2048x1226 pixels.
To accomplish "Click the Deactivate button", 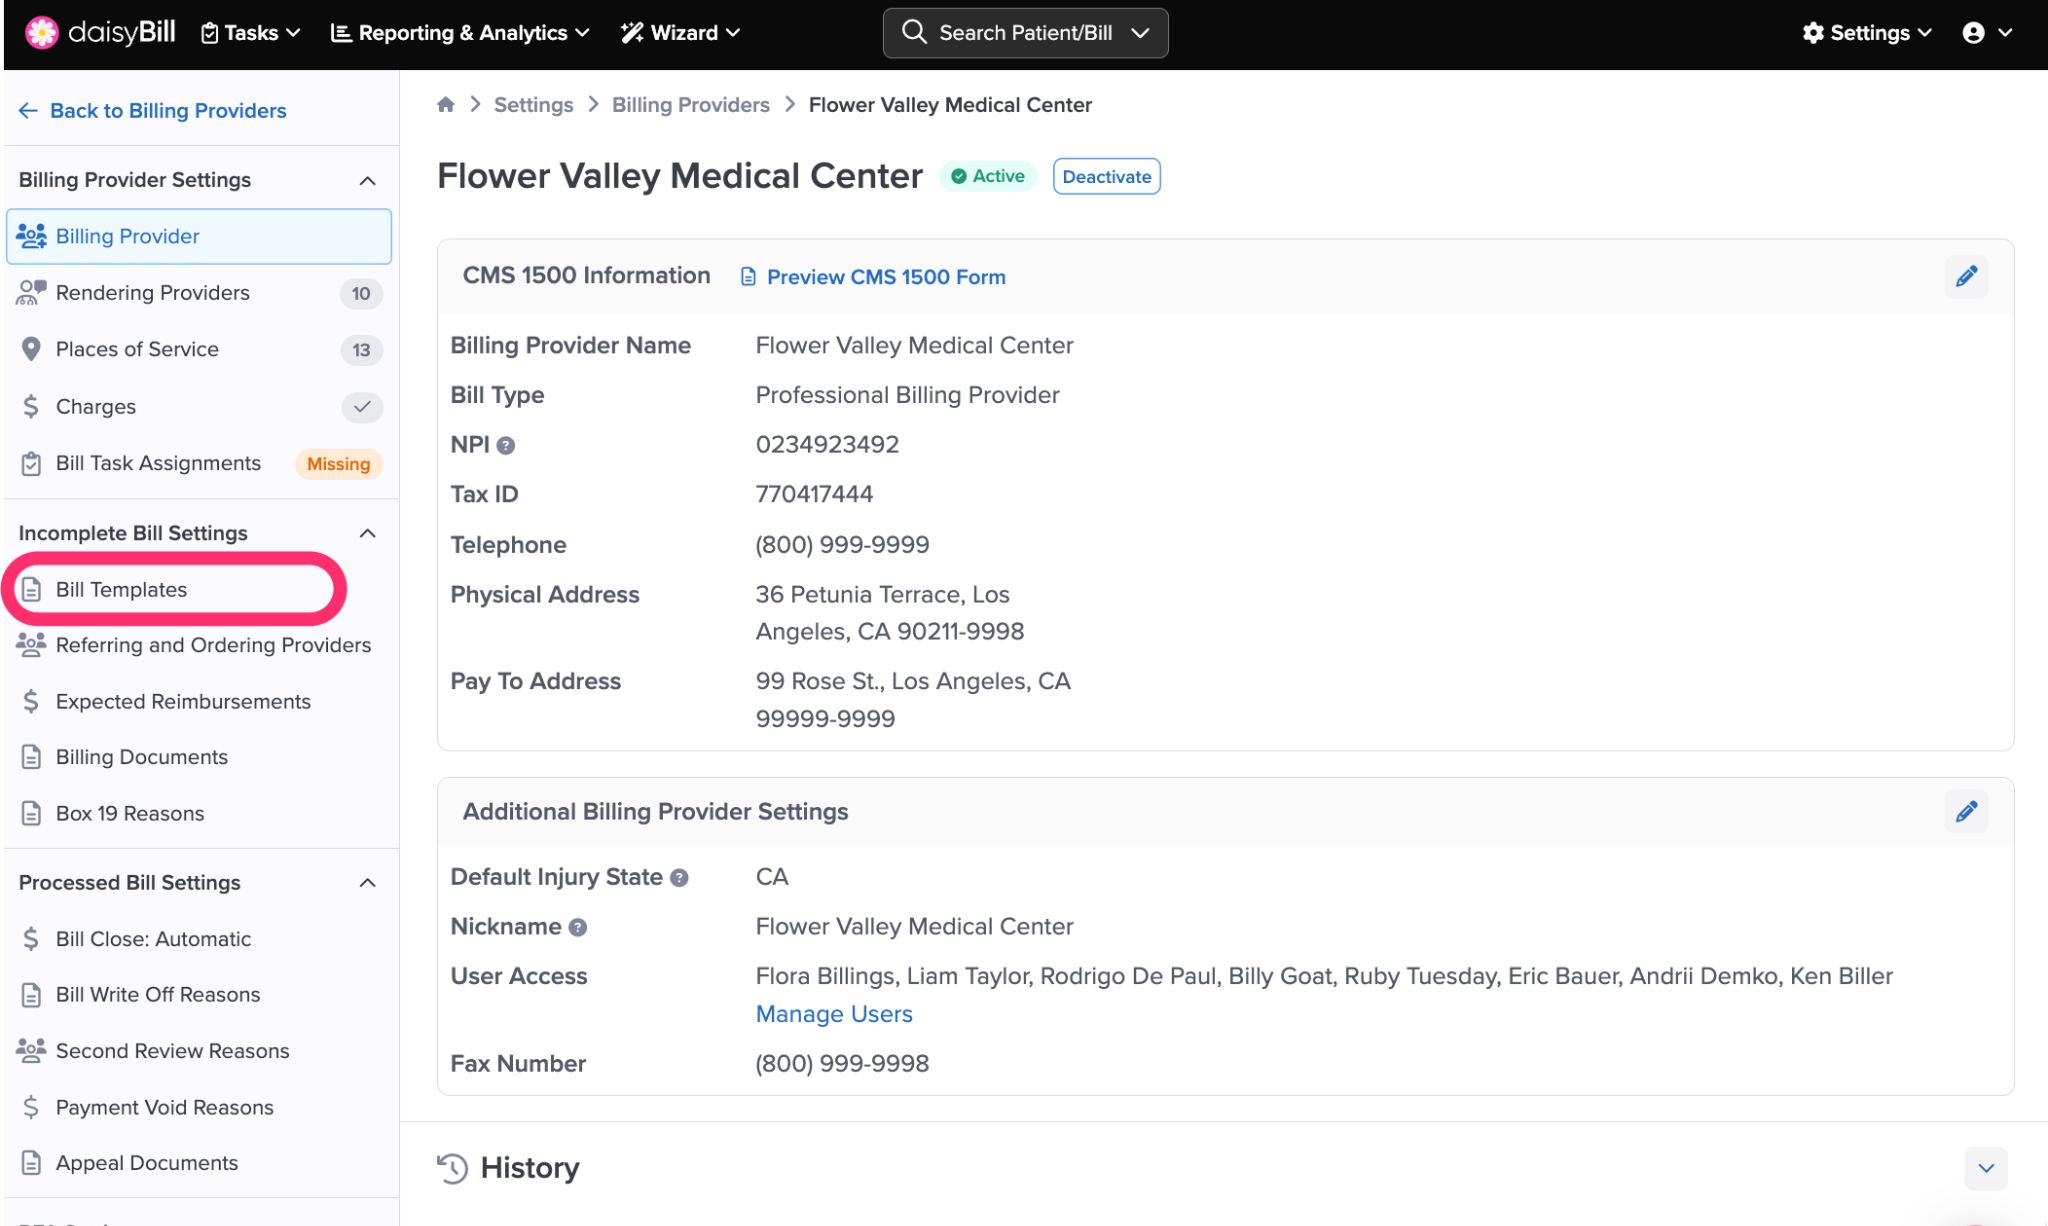I will 1106,177.
